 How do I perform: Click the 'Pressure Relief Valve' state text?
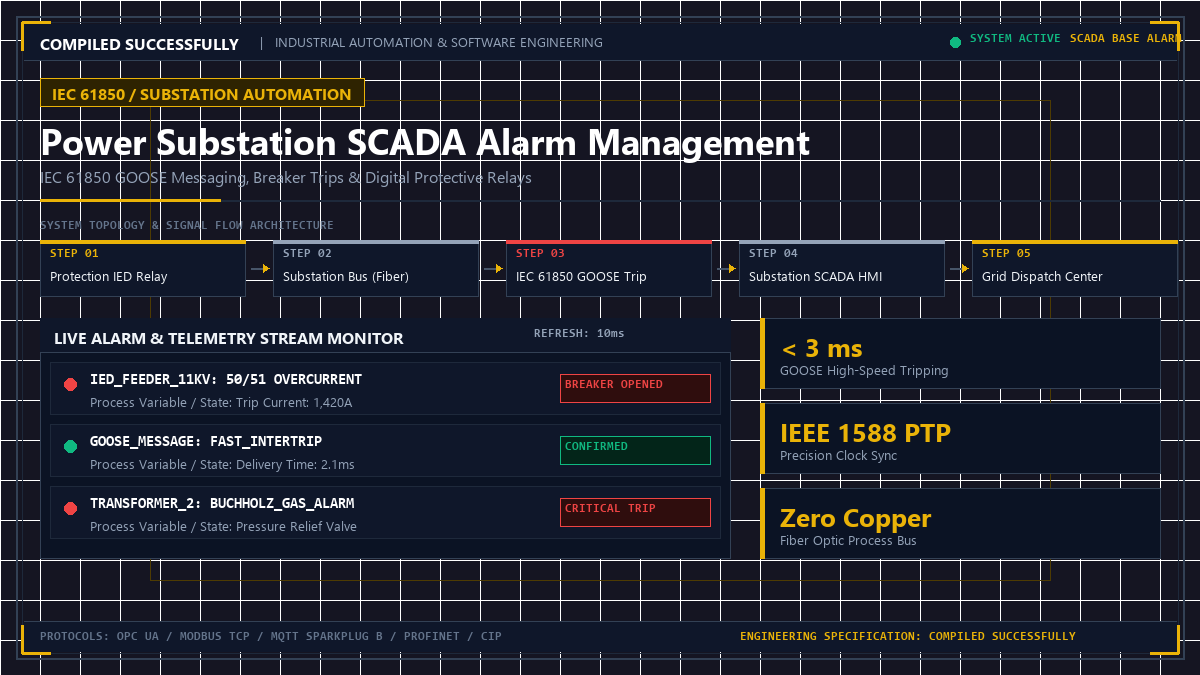[x=296, y=527]
